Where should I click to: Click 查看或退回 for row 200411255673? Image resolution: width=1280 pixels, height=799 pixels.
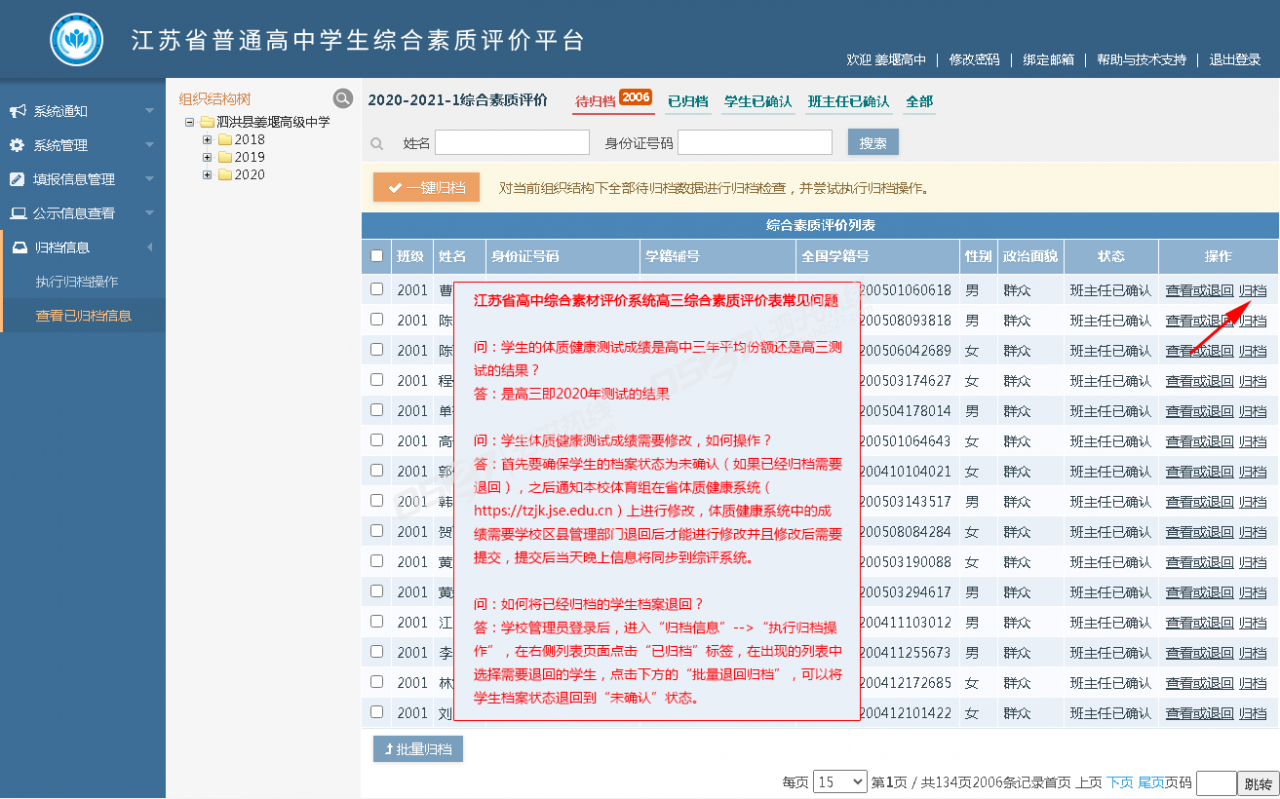pos(1199,653)
